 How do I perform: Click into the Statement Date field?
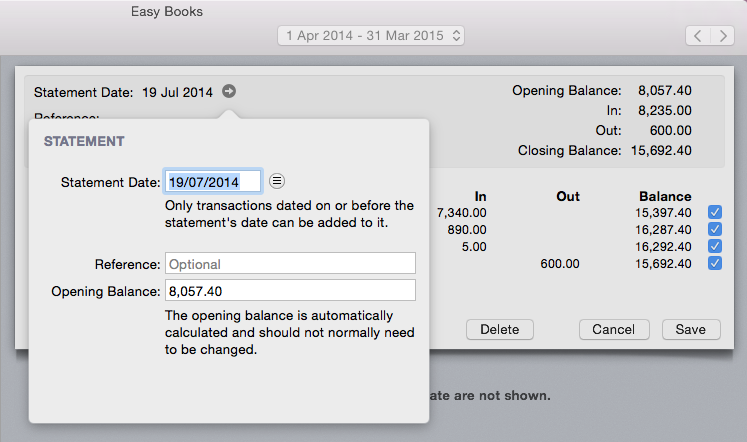point(213,181)
